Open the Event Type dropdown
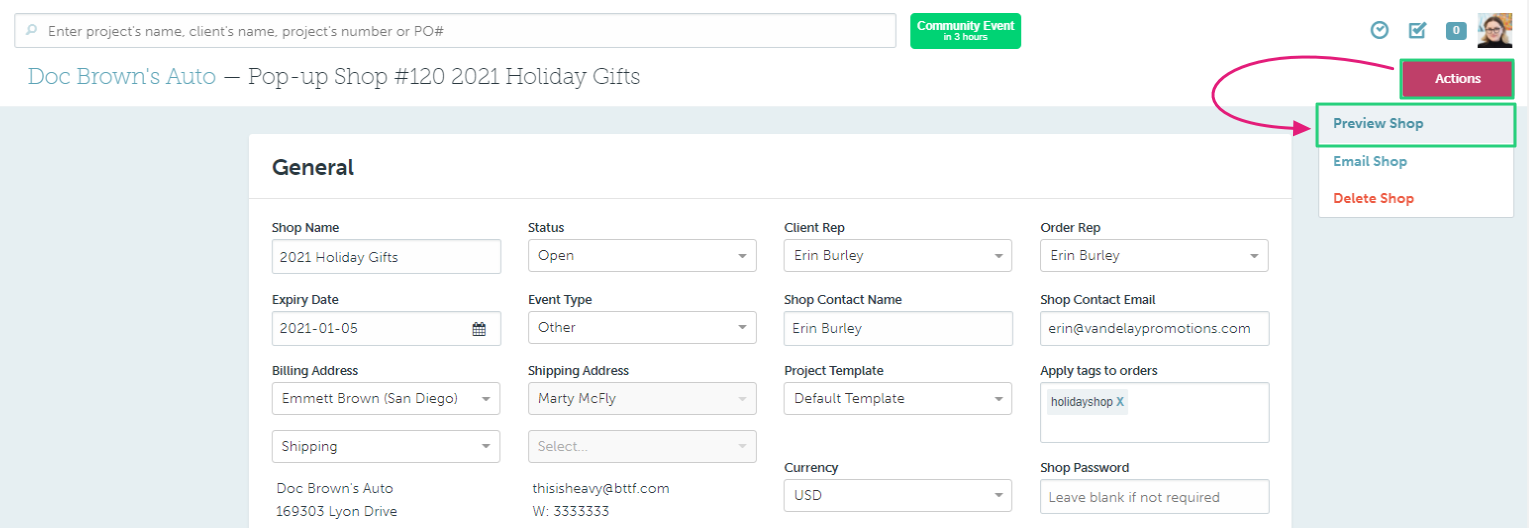The width and height of the screenshot is (1529, 528). (x=642, y=328)
